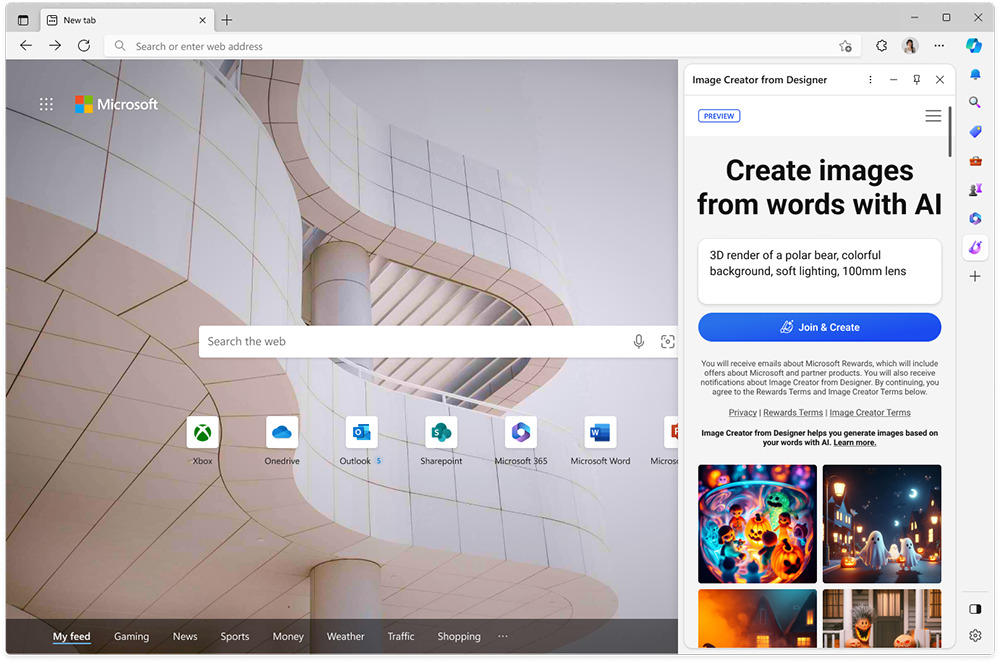Launch Outlook from the quick links
The width and height of the screenshot is (1000, 663).
tap(360, 432)
